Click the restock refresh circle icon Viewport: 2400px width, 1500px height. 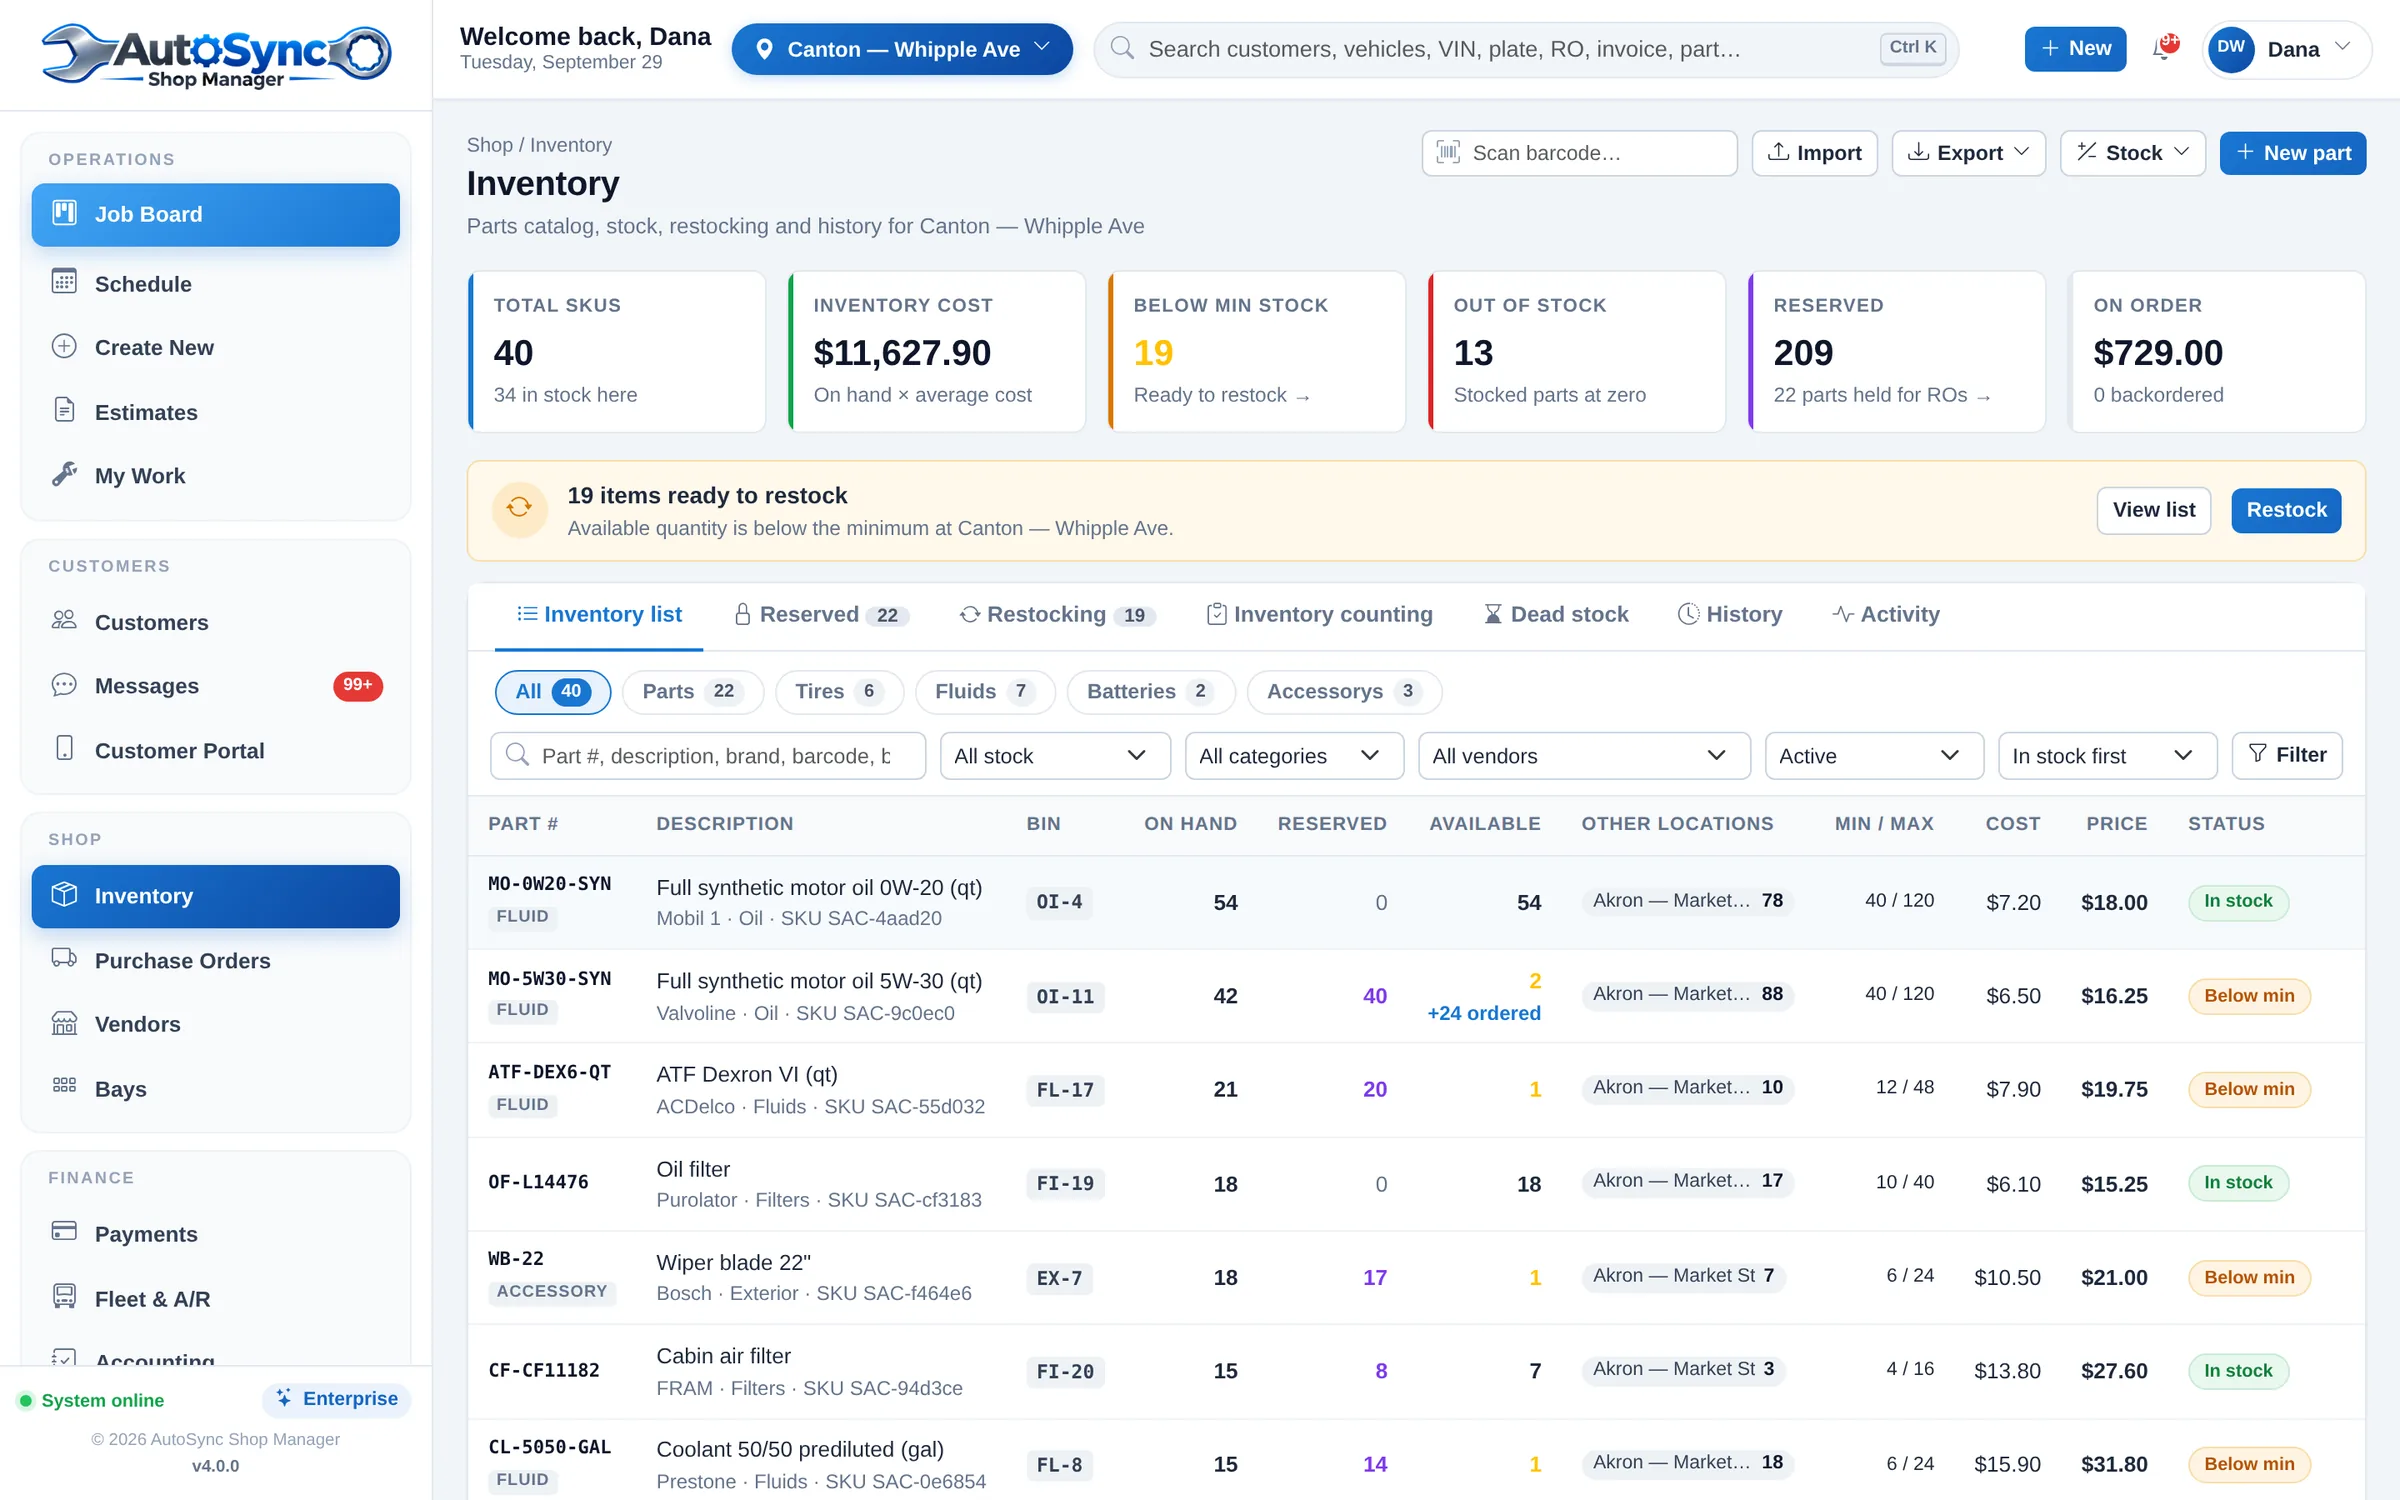click(519, 509)
